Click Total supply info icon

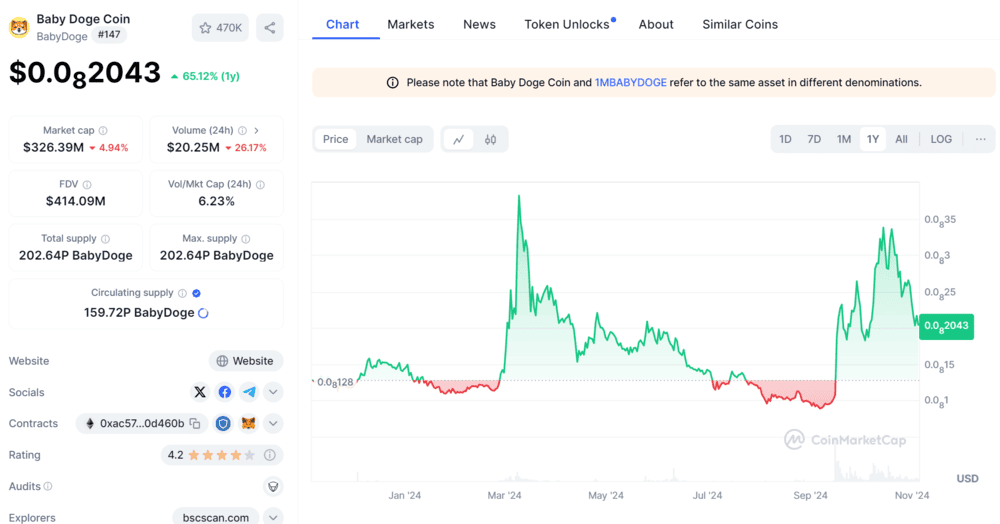tap(105, 239)
